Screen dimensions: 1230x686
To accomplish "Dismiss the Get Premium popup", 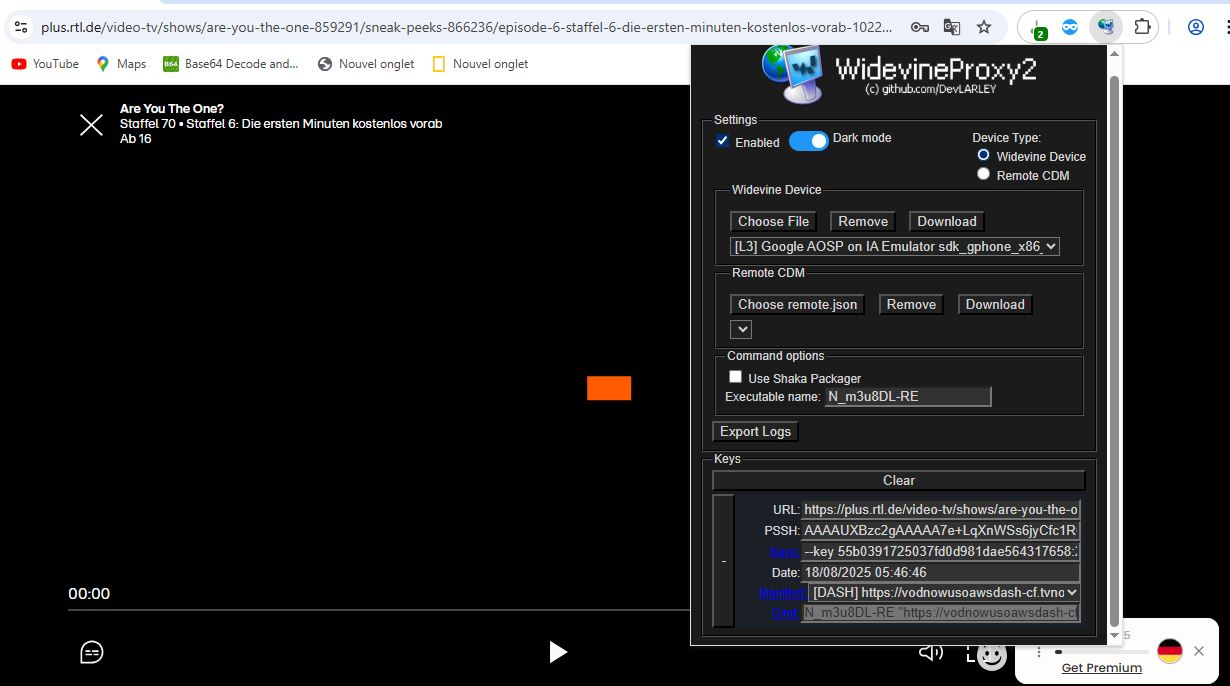I will click(x=1199, y=651).
